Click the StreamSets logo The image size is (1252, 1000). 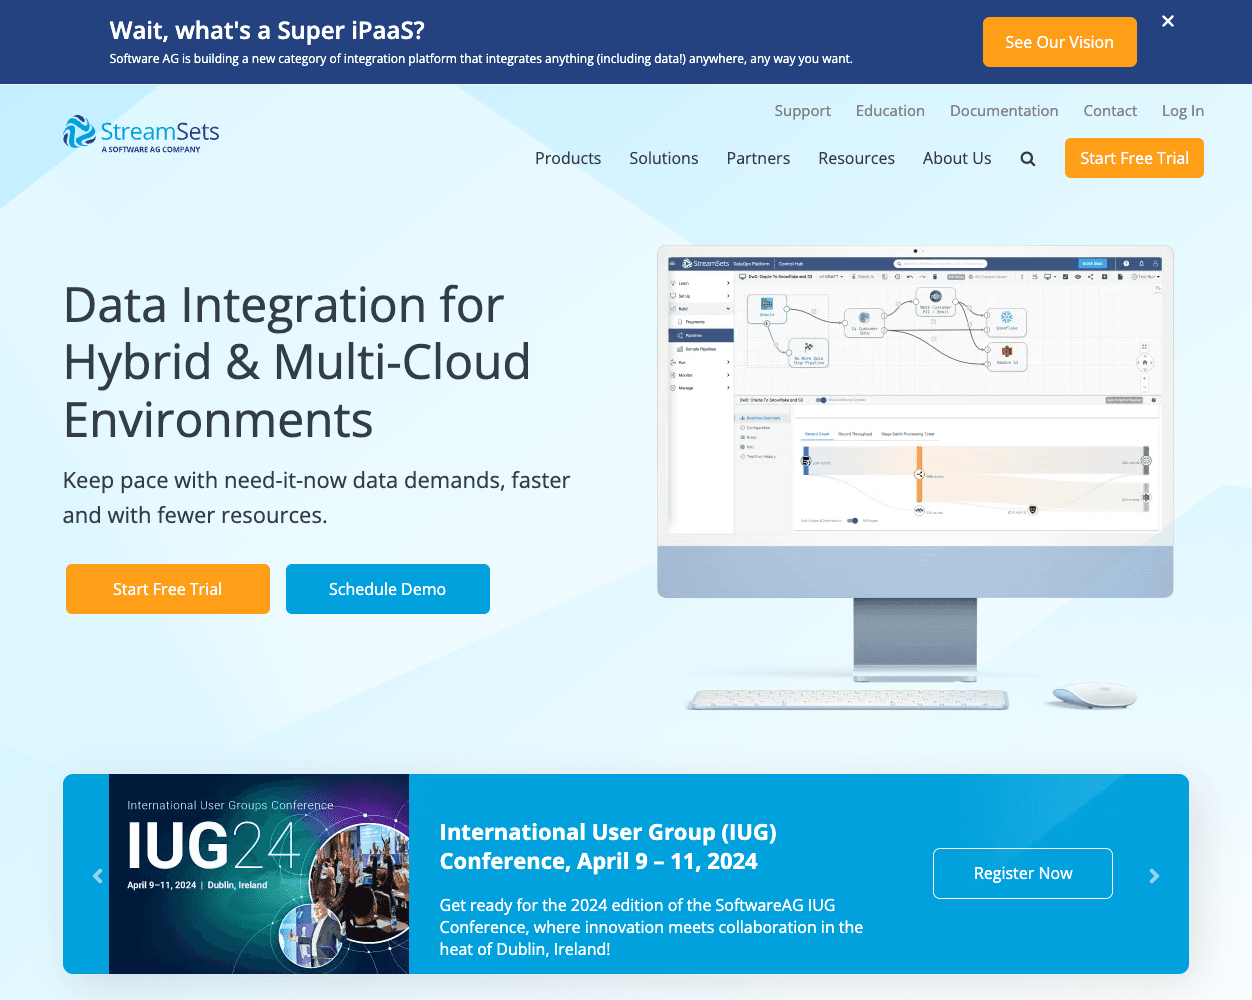coord(141,134)
